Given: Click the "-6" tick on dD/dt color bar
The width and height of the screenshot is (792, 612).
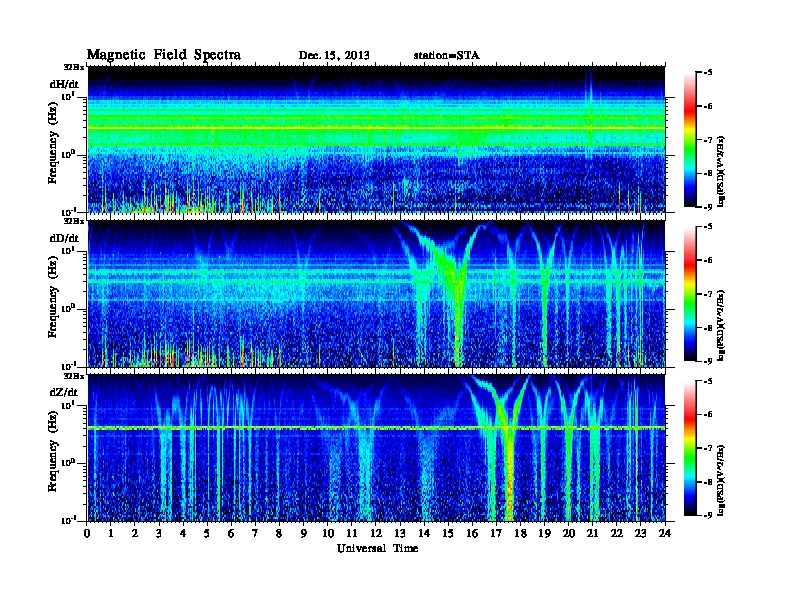Looking at the screenshot, I should tap(707, 261).
